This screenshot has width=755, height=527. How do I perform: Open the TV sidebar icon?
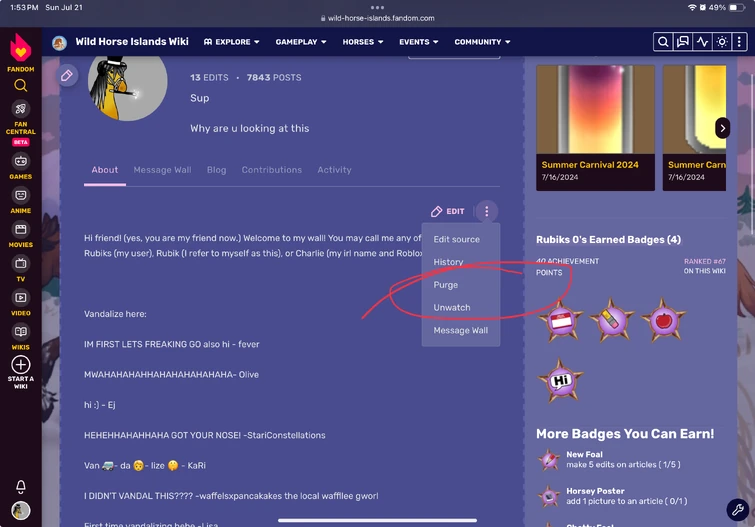pyautogui.click(x=20, y=264)
